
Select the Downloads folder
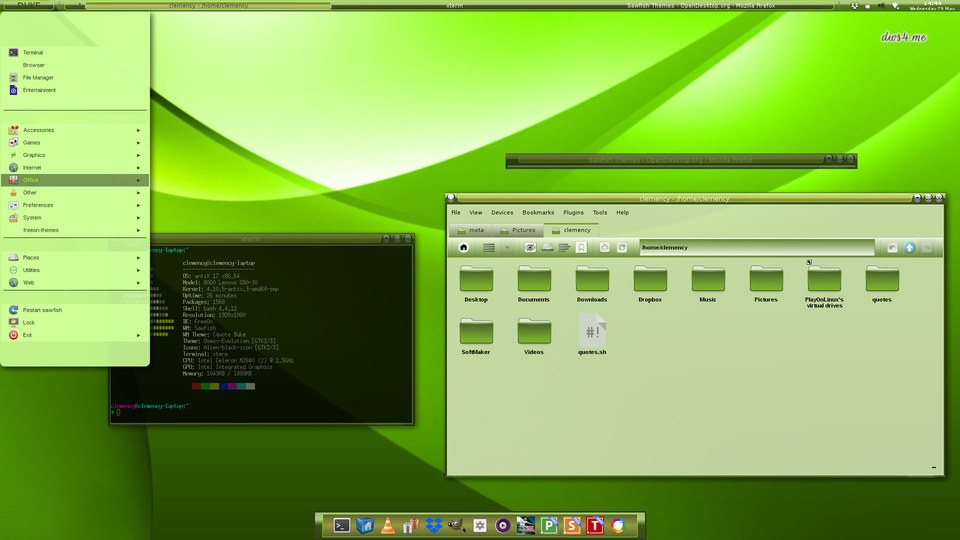(592, 283)
